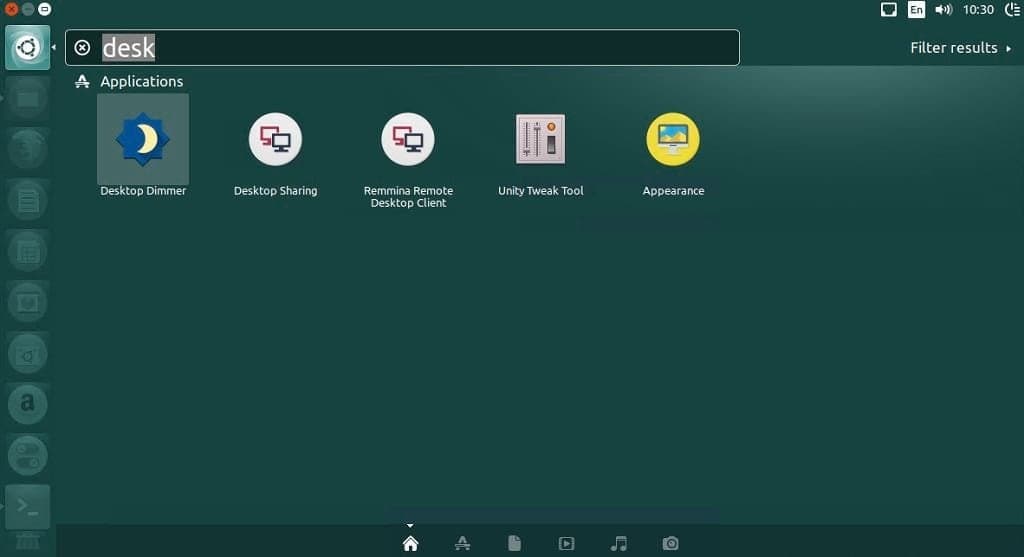This screenshot has height=557, width=1024.
Task: Open System Settings launcher icon
Action: tap(27, 455)
